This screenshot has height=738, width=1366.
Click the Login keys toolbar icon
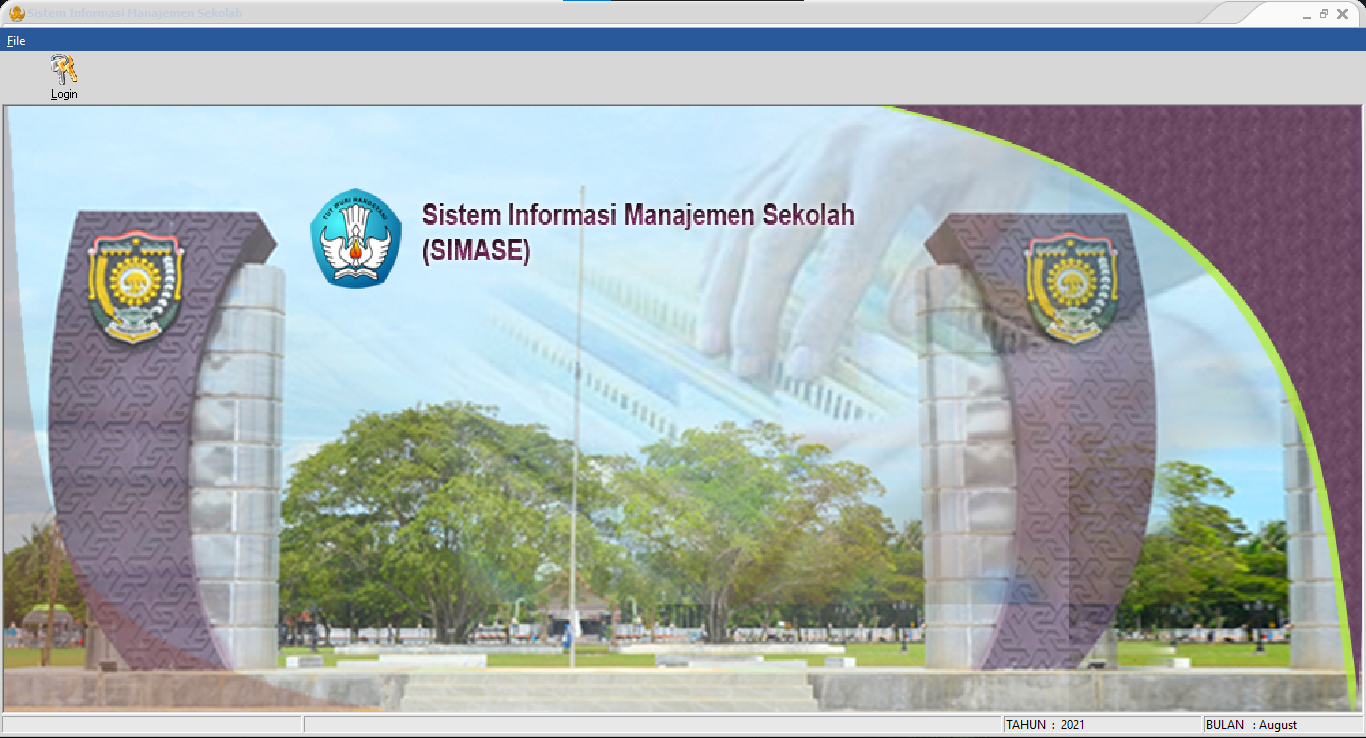coord(64,70)
